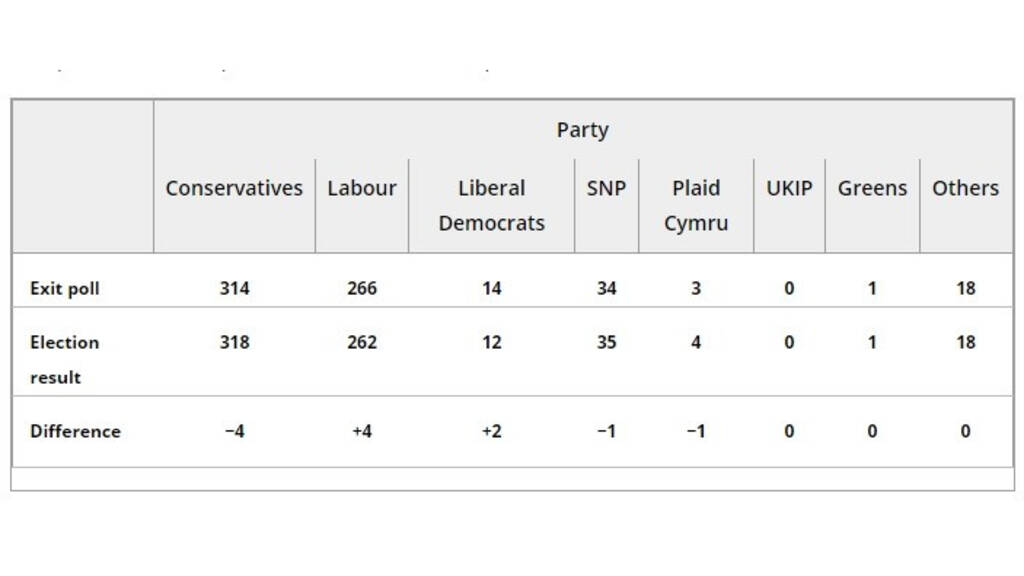Click SNP election result value 35
The width and height of the screenshot is (1024, 576).
pyautogui.click(x=606, y=343)
